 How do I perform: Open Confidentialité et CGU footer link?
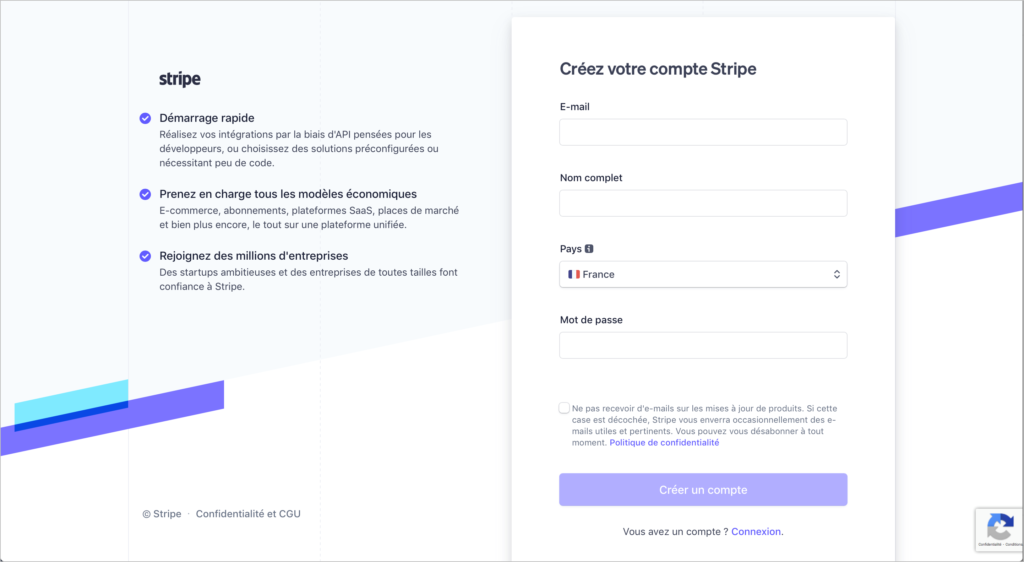(x=248, y=514)
